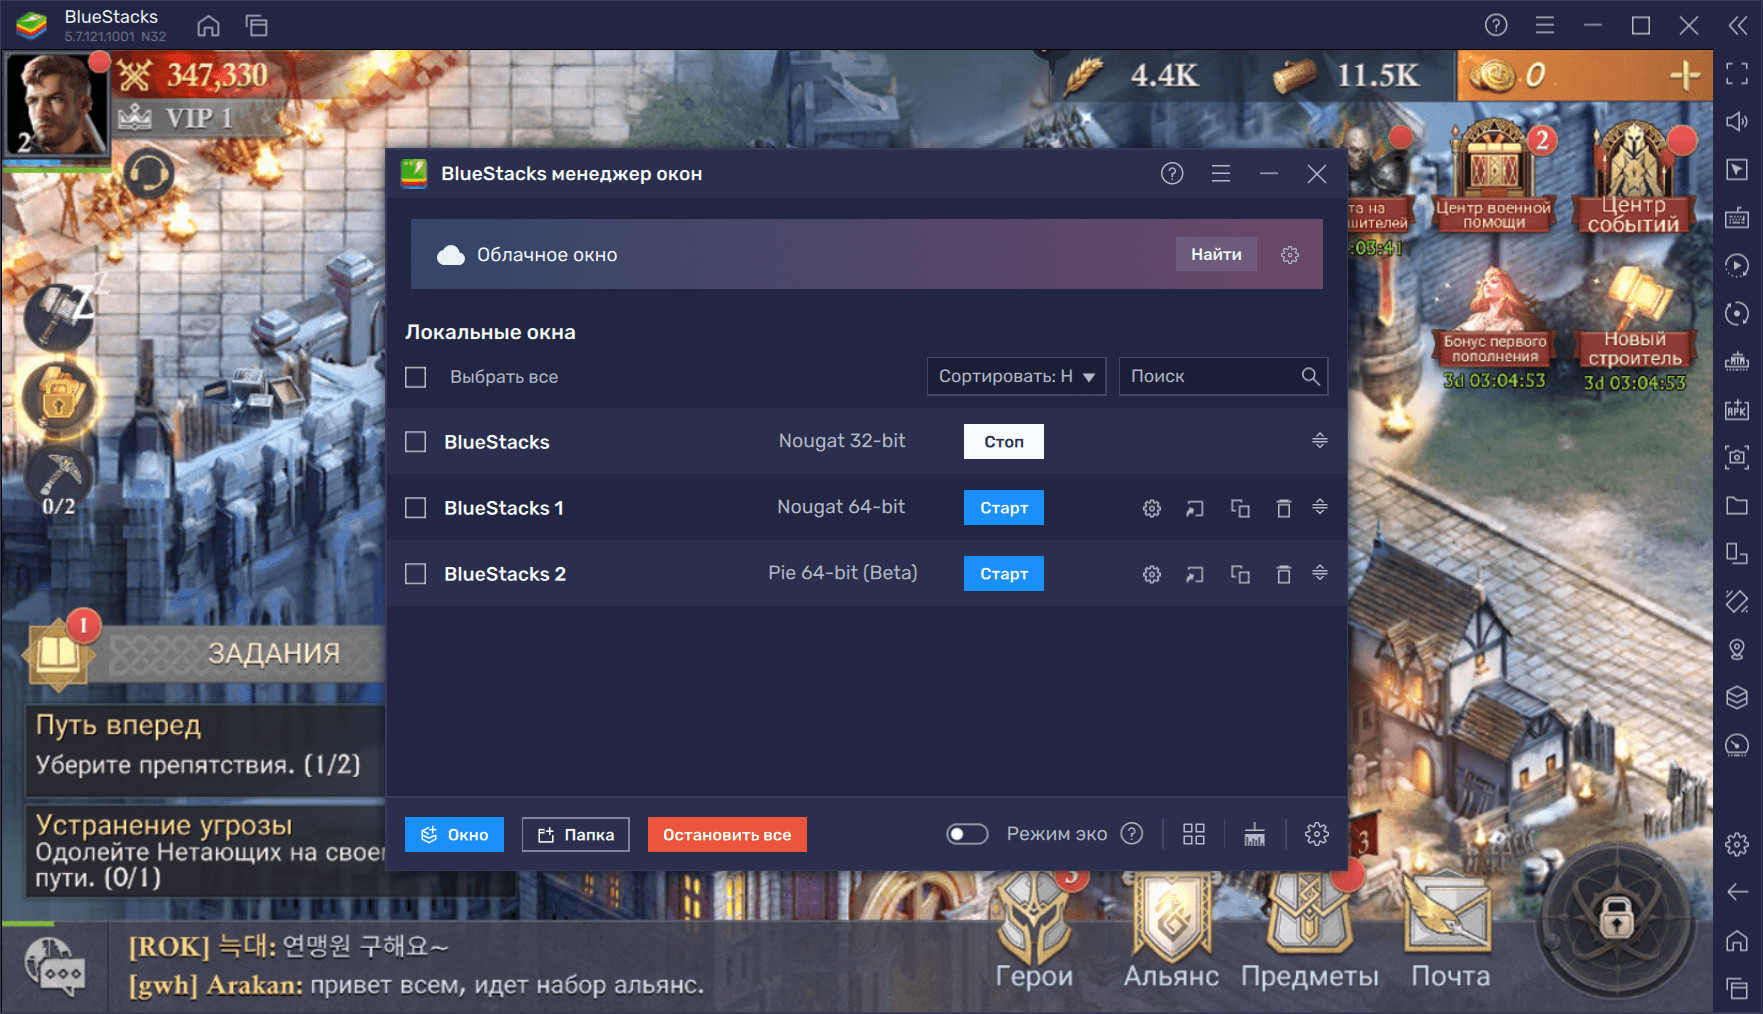This screenshot has width=1763, height=1014.
Task: Open the instance manager help icon
Action: click(1172, 174)
